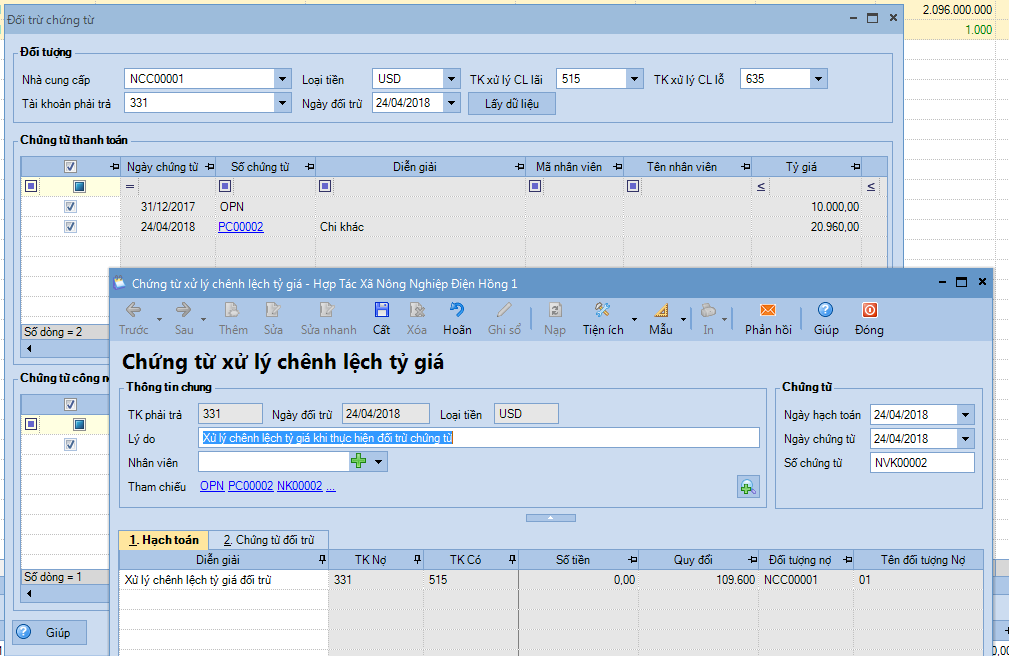Uncheck the OPN voucher row checkbox
Viewport: 1009px width, 656px height.
coord(71,207)
